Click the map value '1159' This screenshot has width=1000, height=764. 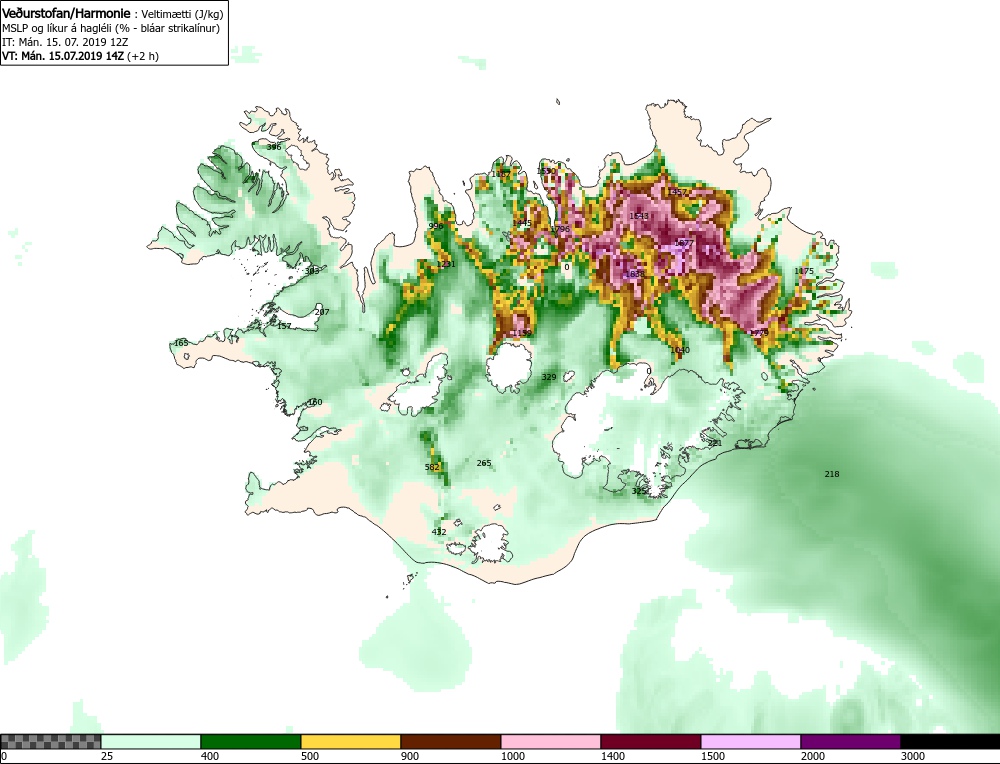point(522,333)
